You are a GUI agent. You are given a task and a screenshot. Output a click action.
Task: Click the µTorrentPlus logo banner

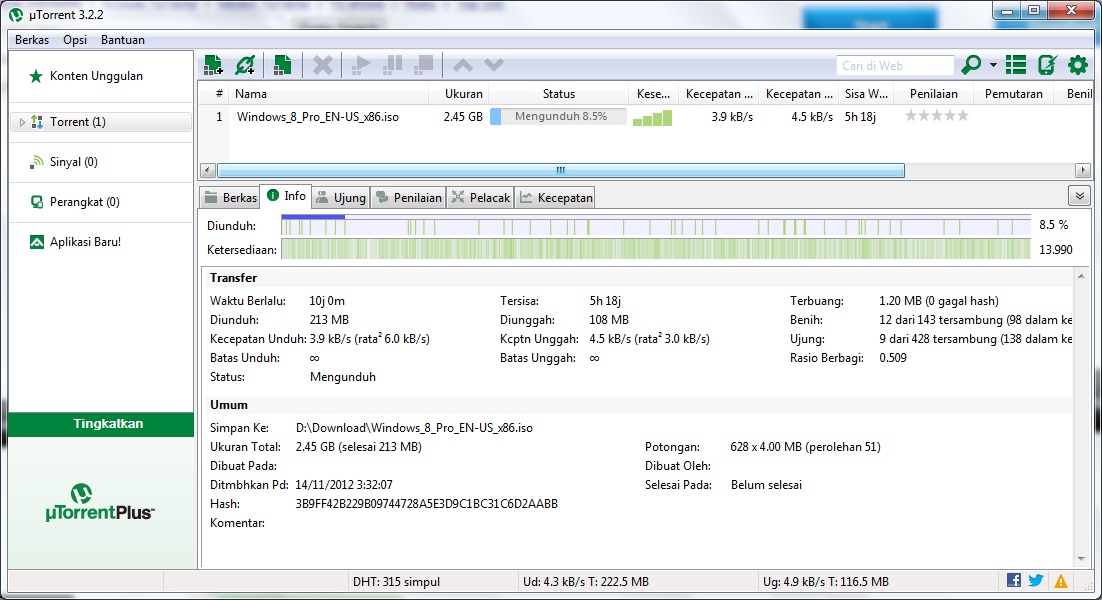pyautogui.click(x=100, y=502)
